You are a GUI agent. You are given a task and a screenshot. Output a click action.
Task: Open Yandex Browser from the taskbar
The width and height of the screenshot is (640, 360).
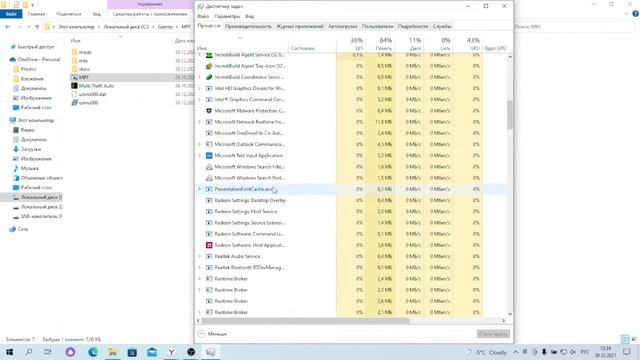coord(171,352)
